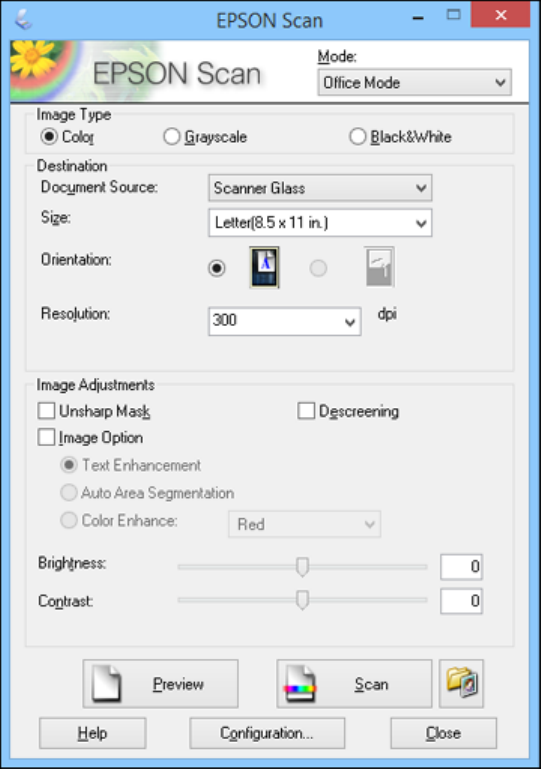This screenshot has height=769, width=541.
Task: Click the blank page Preview icon
Action: (106, 683)
